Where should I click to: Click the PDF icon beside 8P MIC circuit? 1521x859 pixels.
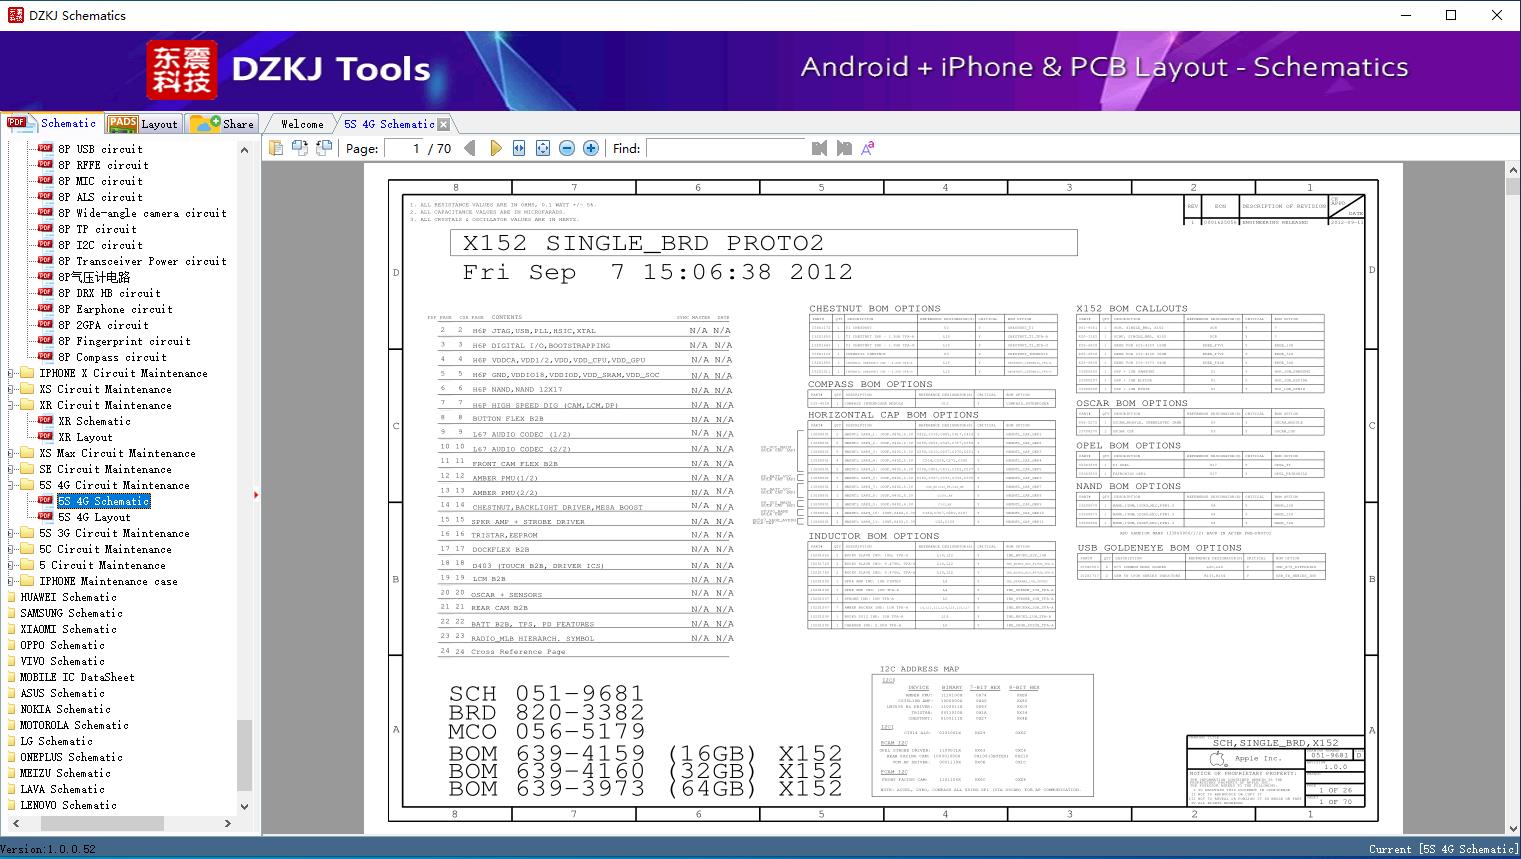[x=45, y=181]
